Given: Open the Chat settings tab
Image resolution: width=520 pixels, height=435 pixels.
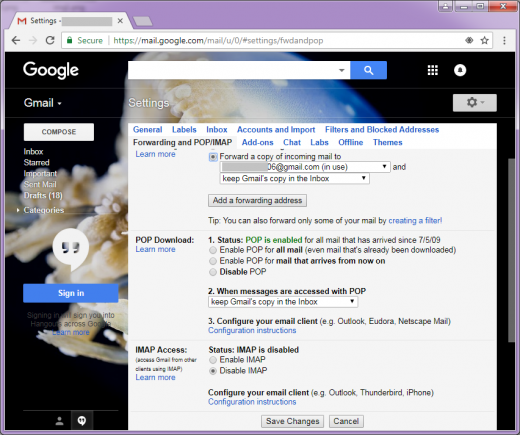Looking at the screenshot, I should click(292, 142).
